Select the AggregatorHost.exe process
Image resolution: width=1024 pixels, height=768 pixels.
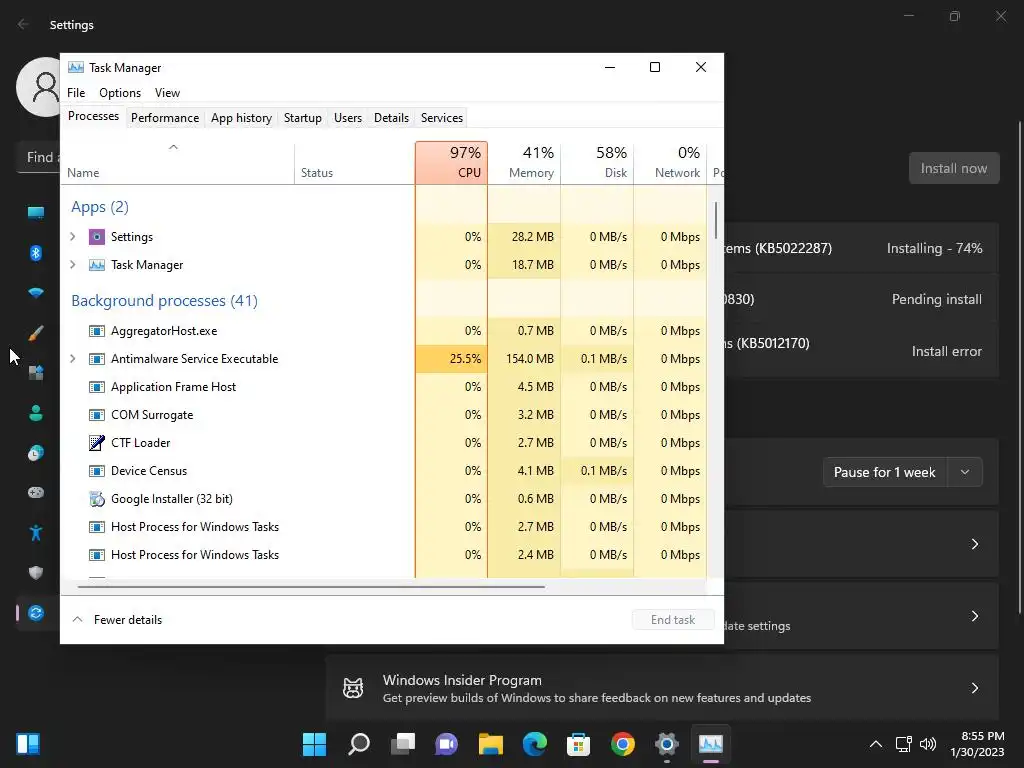(384, 330)
